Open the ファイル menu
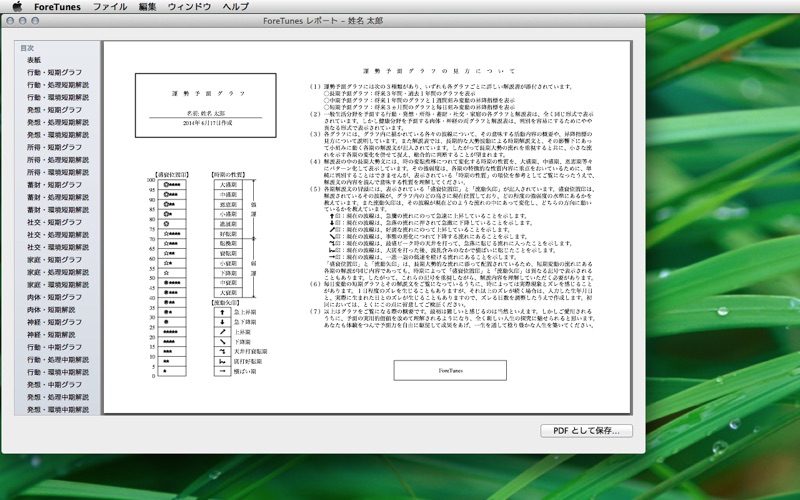Image resolution: width=800 pixels, height=500 pixels. click(x=110, y=7)
